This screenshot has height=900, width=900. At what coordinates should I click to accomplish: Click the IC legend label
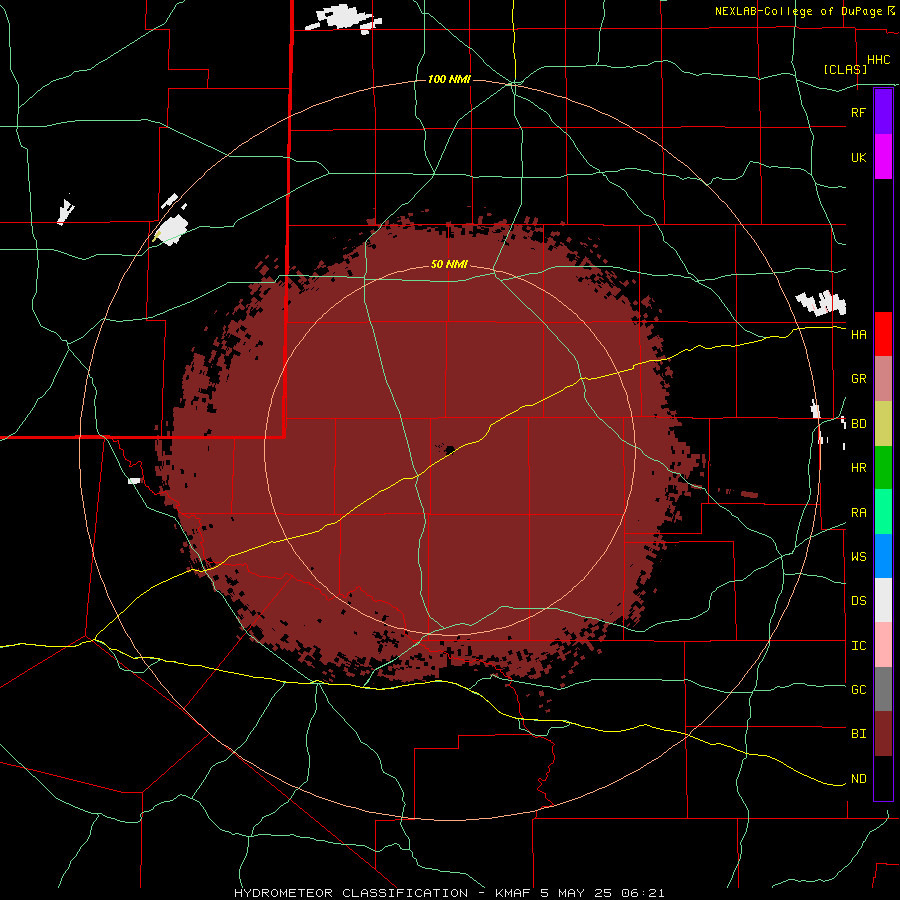[x=859, y=646]
